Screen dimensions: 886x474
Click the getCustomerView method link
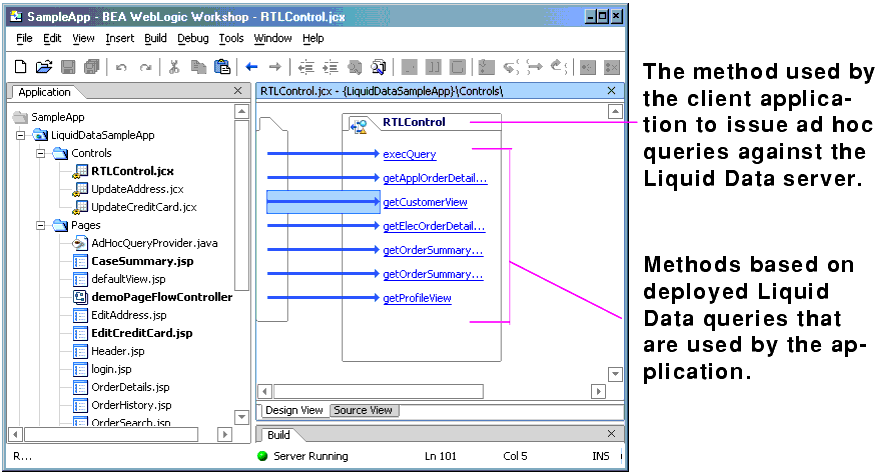(x=425, y=202)
